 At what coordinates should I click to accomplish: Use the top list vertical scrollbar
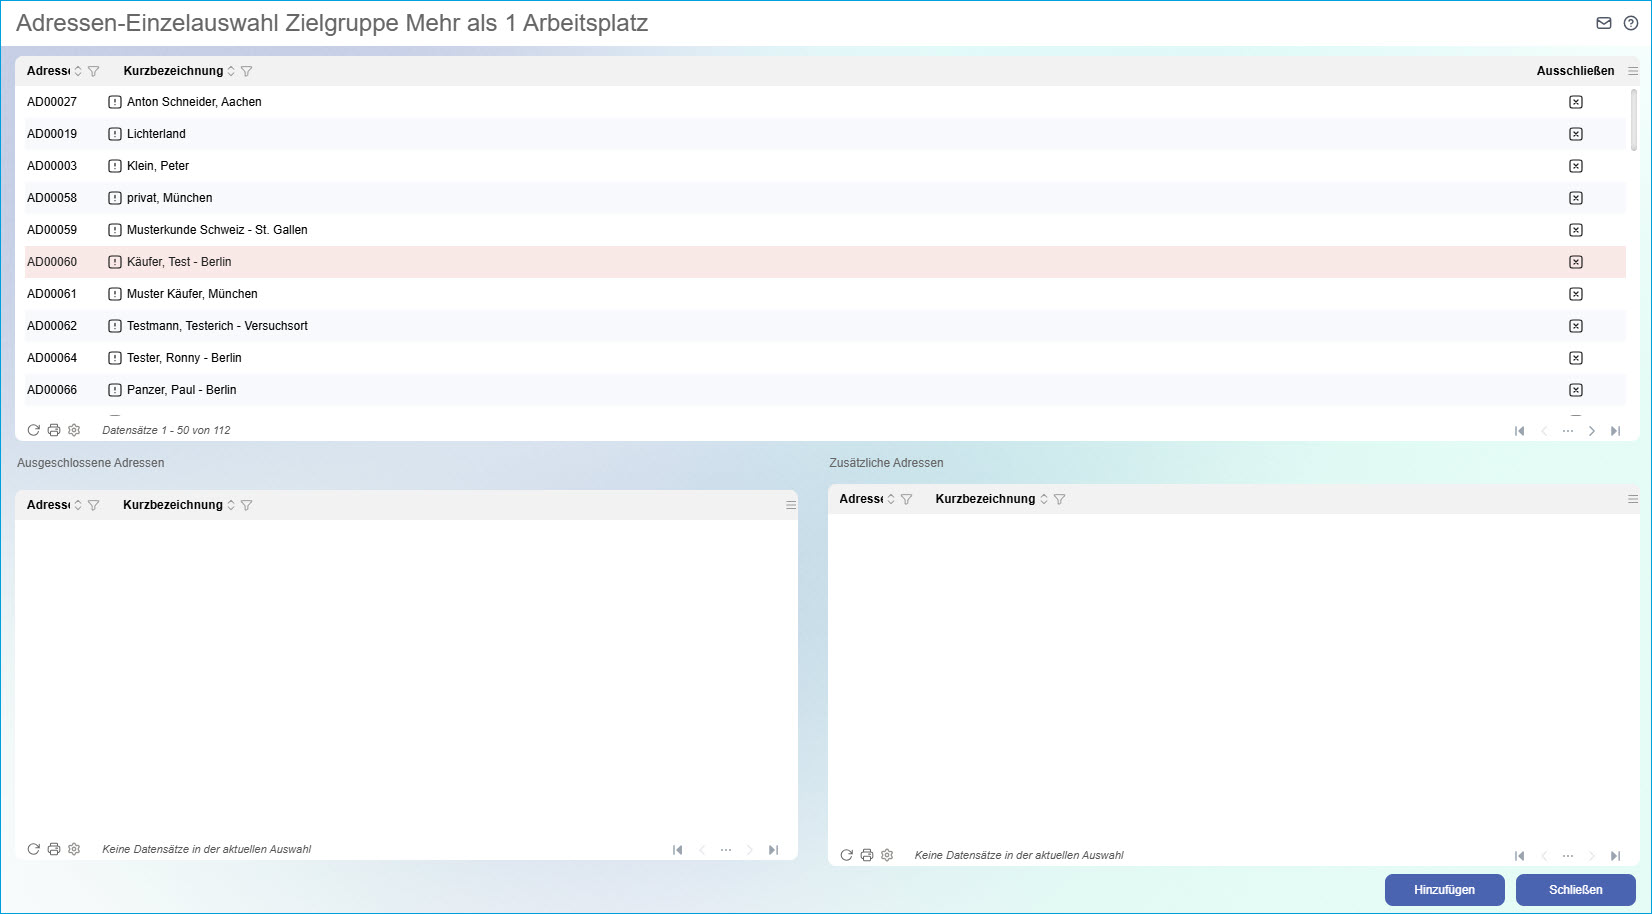point(1634,120)
